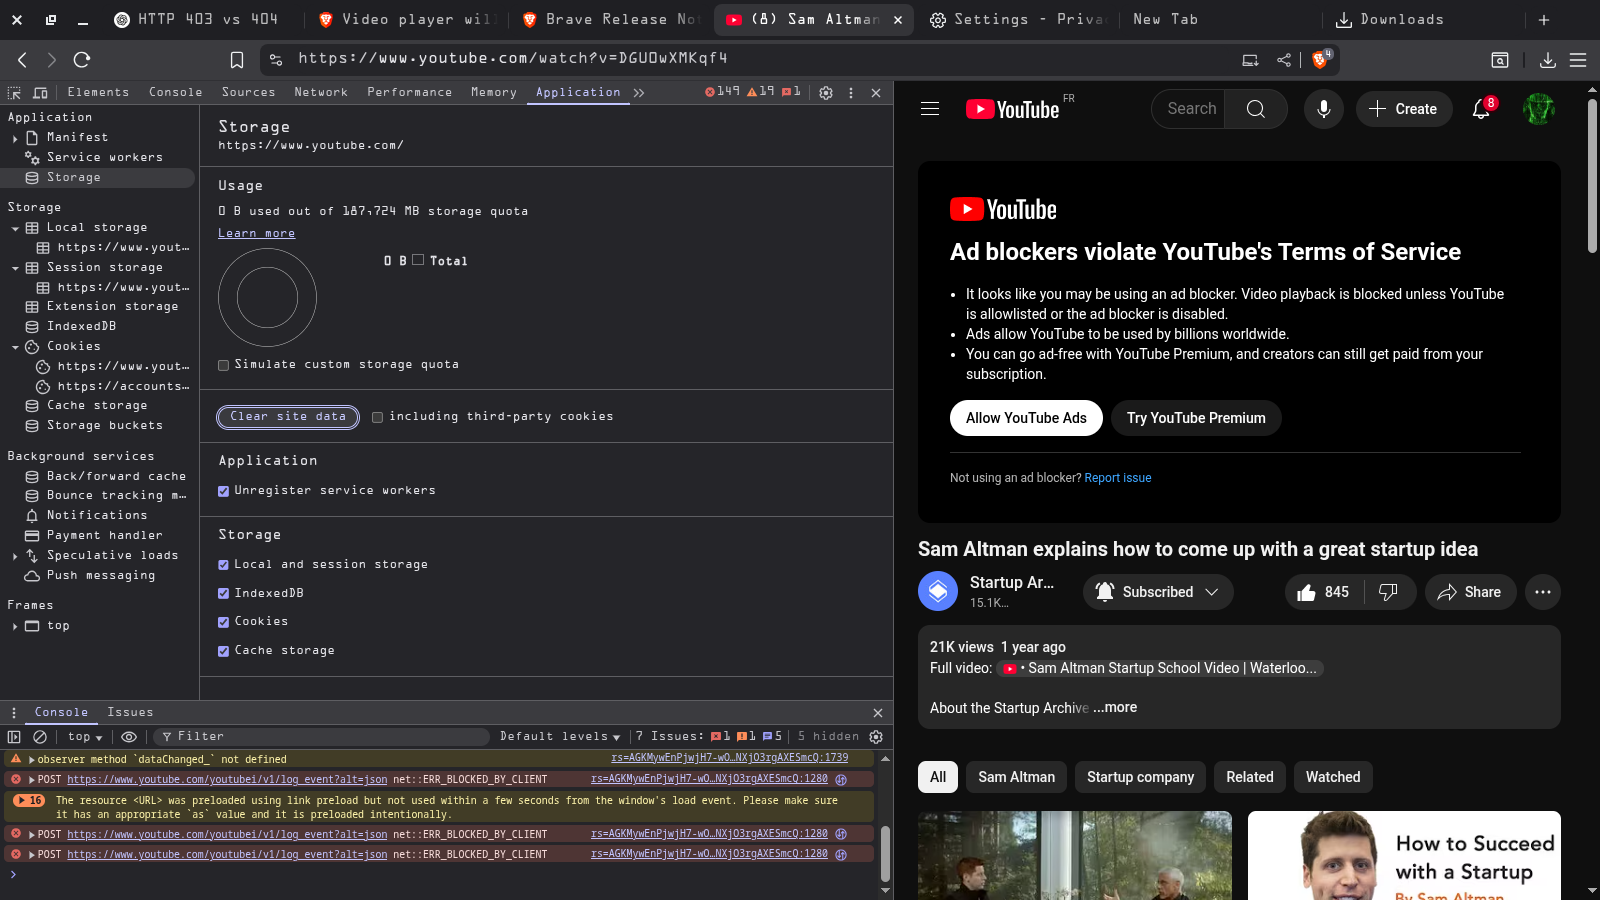Close the console drawer
This screenshot has width=1600, height=900.
tap(878, 713)
